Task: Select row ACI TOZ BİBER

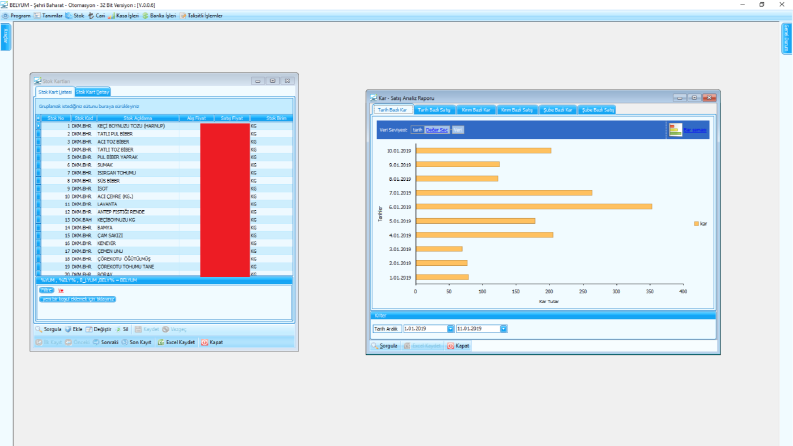Action: click(164, 142)
